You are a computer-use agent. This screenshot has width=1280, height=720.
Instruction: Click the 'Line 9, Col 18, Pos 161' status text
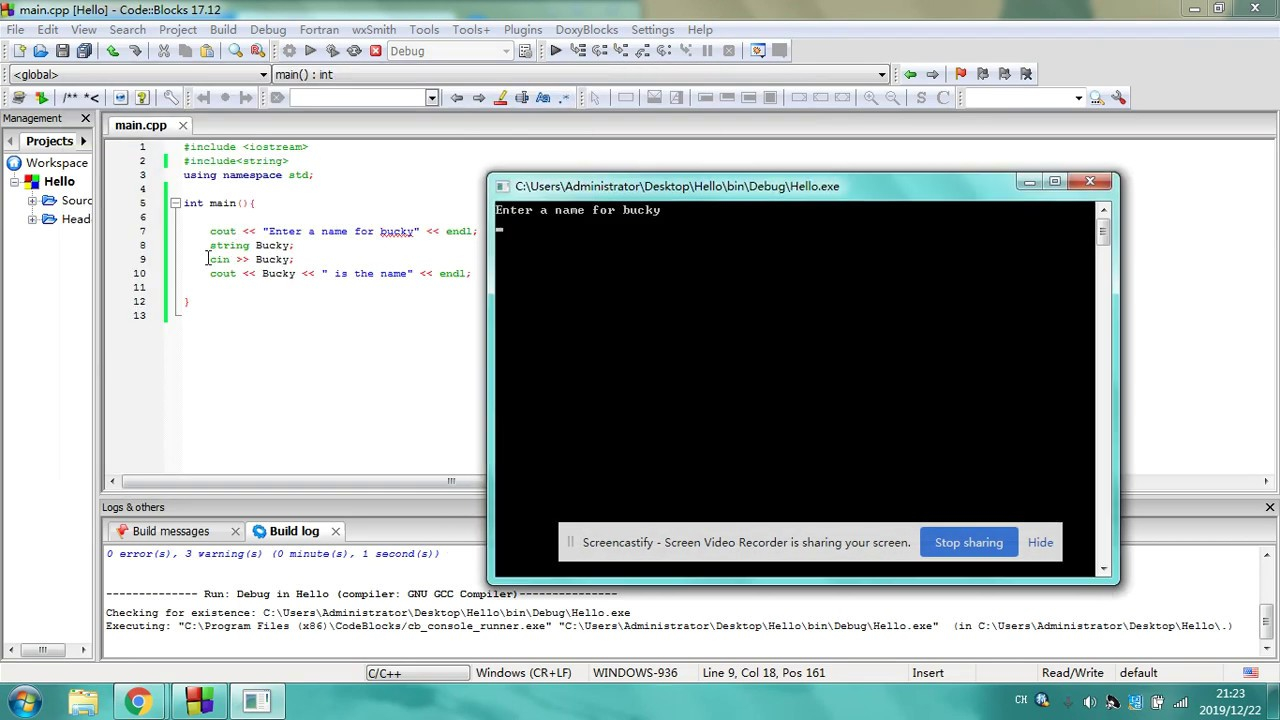pos(764,673)
